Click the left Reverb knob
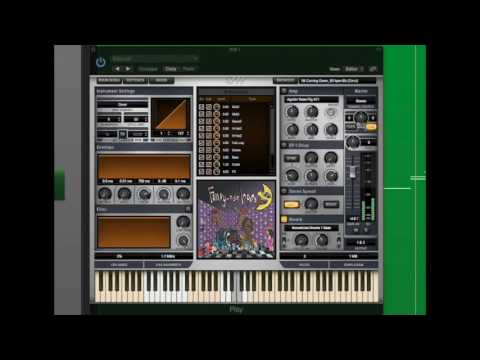 click(x=301, y=240)
